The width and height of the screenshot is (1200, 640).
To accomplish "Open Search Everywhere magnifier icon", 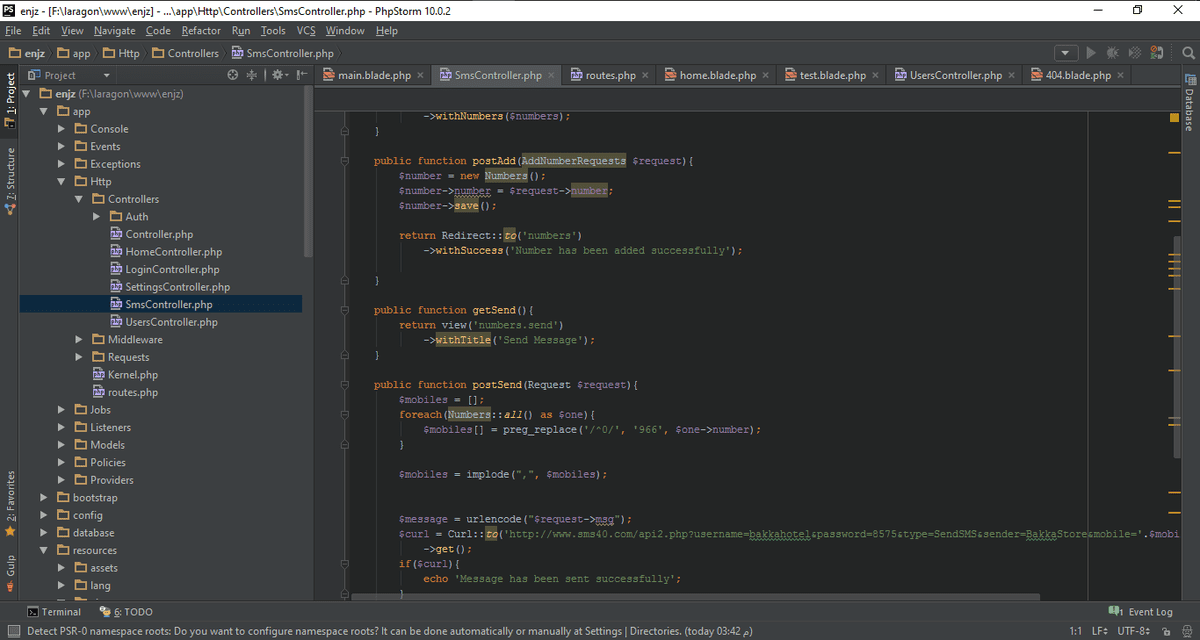I will coord(1186,53).
